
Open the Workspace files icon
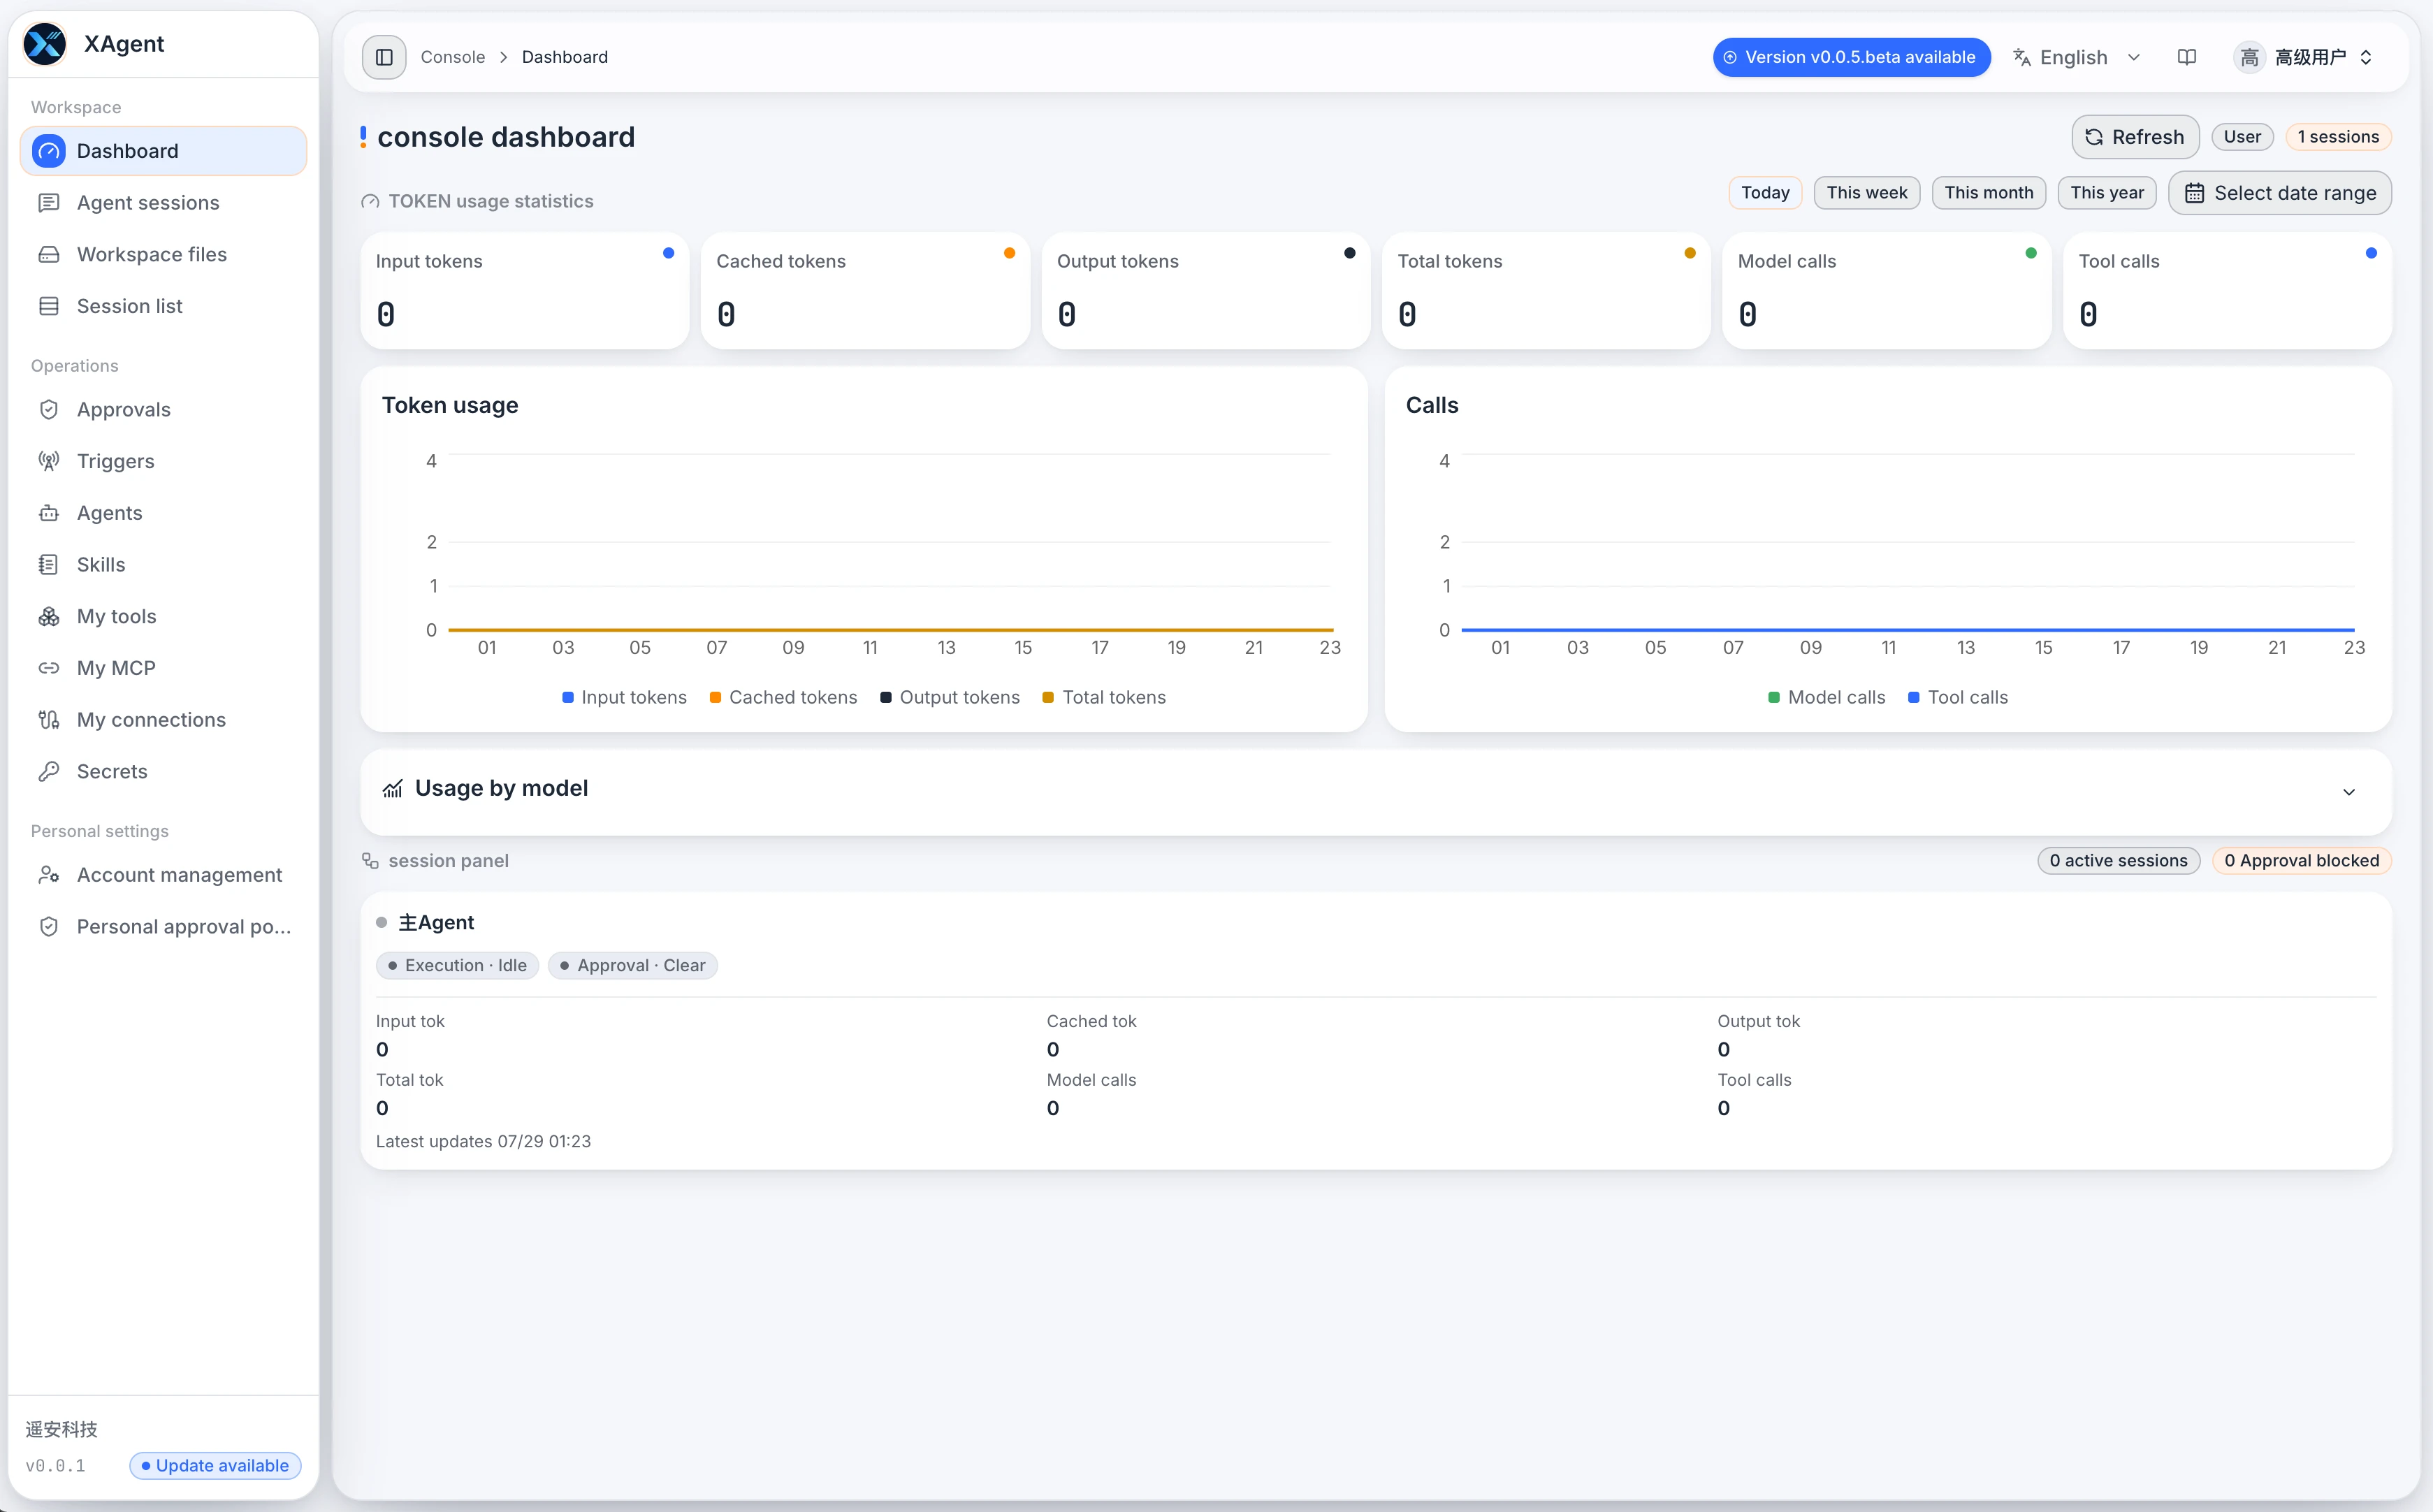[48, 255]
